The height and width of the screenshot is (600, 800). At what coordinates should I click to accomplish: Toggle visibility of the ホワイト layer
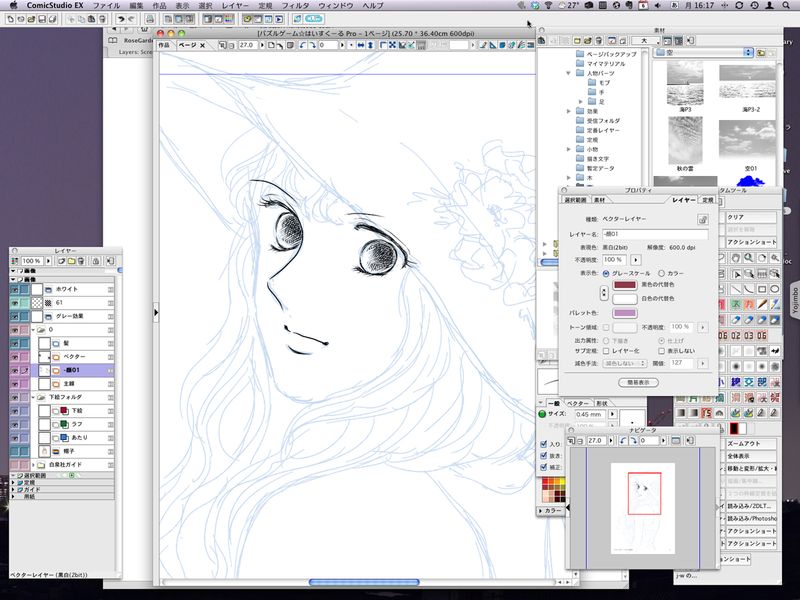14,289
